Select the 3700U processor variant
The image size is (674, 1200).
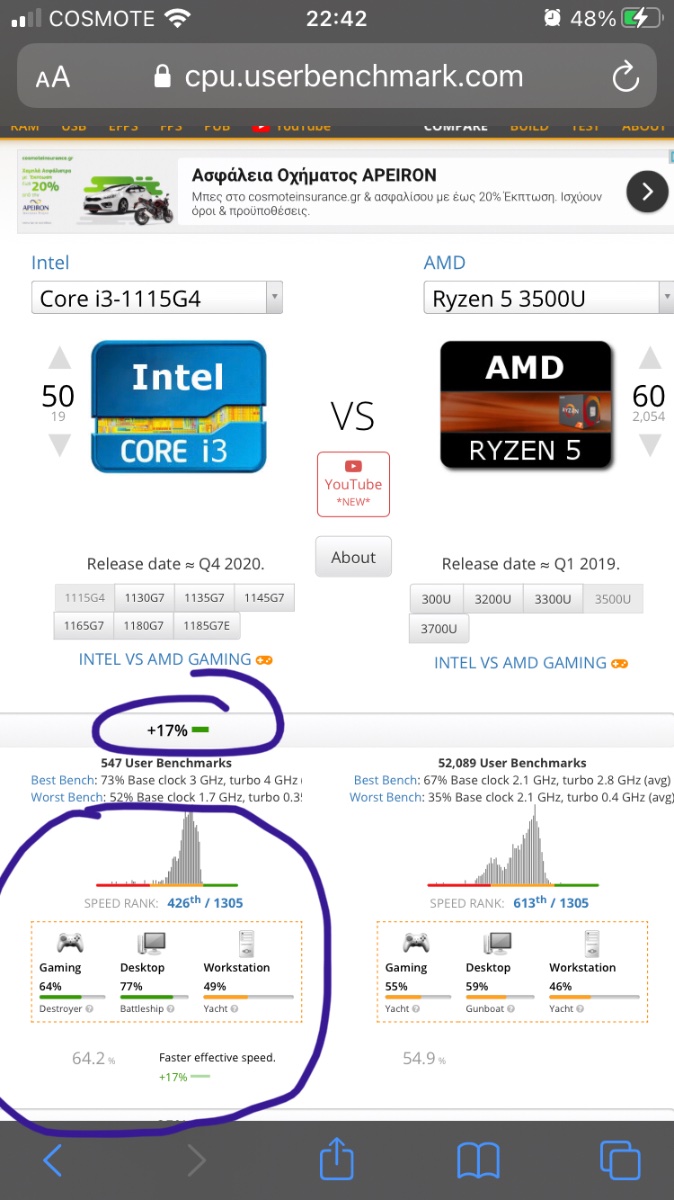[x=439, y=628]
